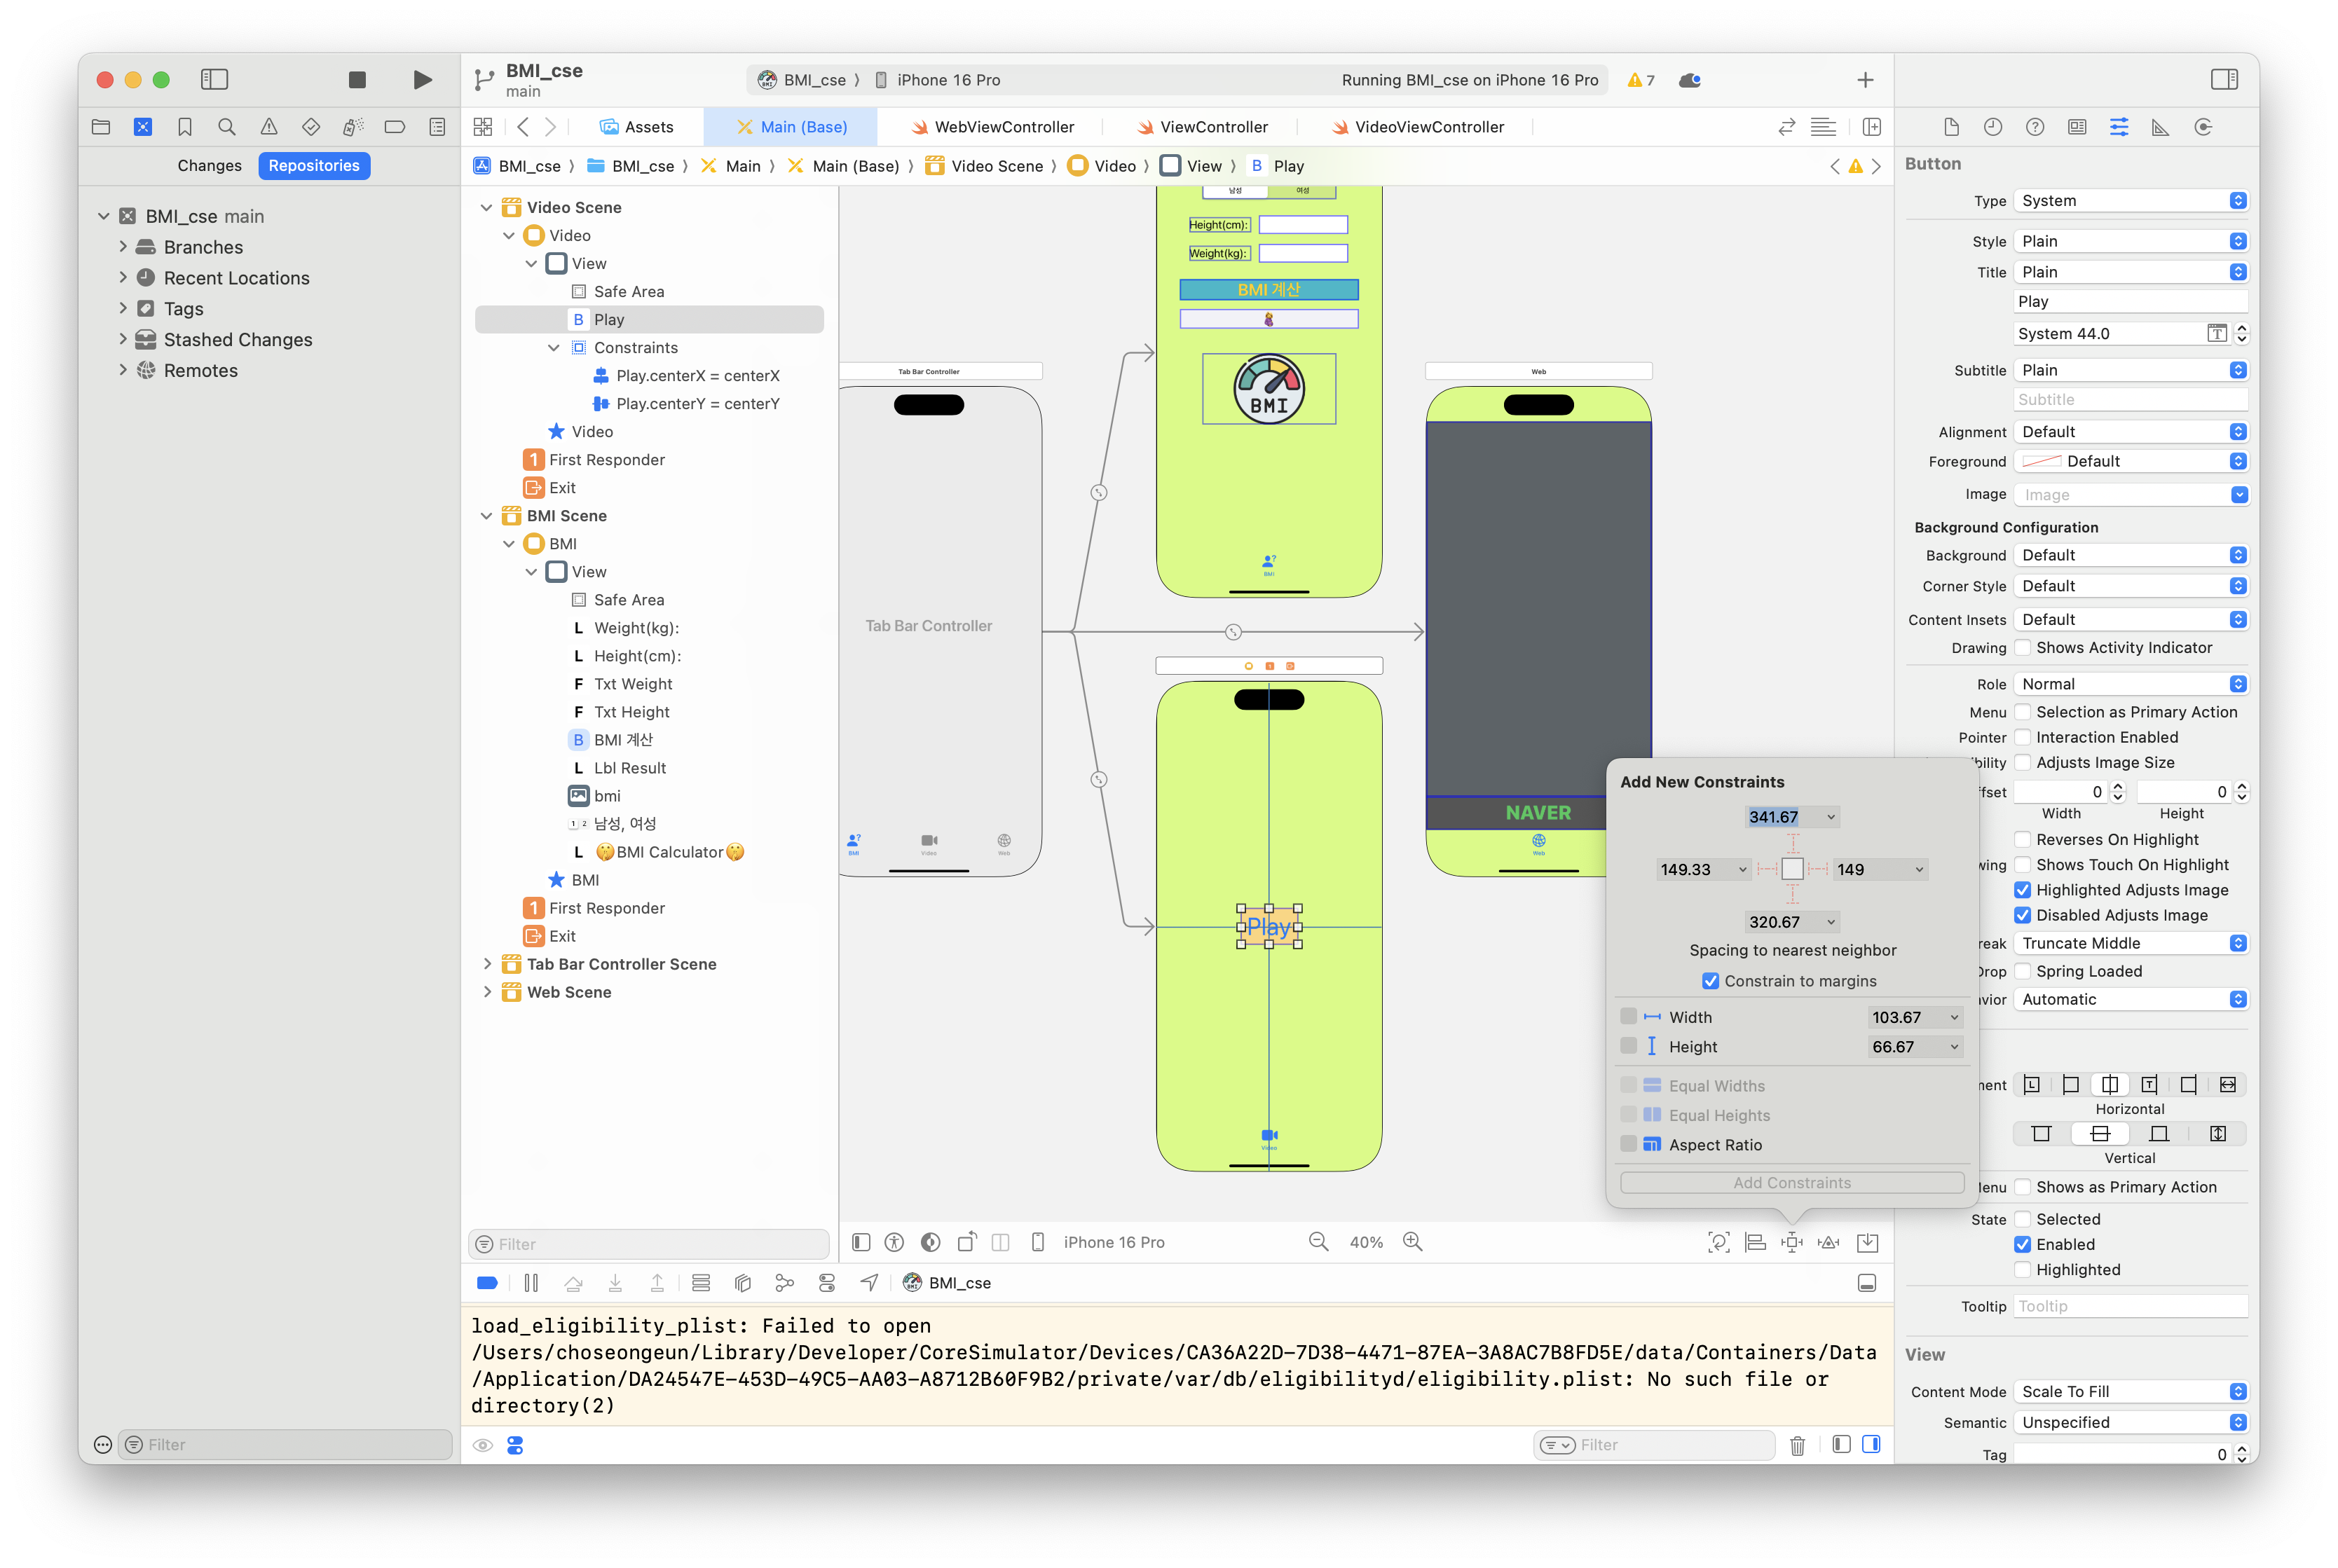Open the Find navigator magnifier icon
Screen dimensions: 2338x1568
227,127
